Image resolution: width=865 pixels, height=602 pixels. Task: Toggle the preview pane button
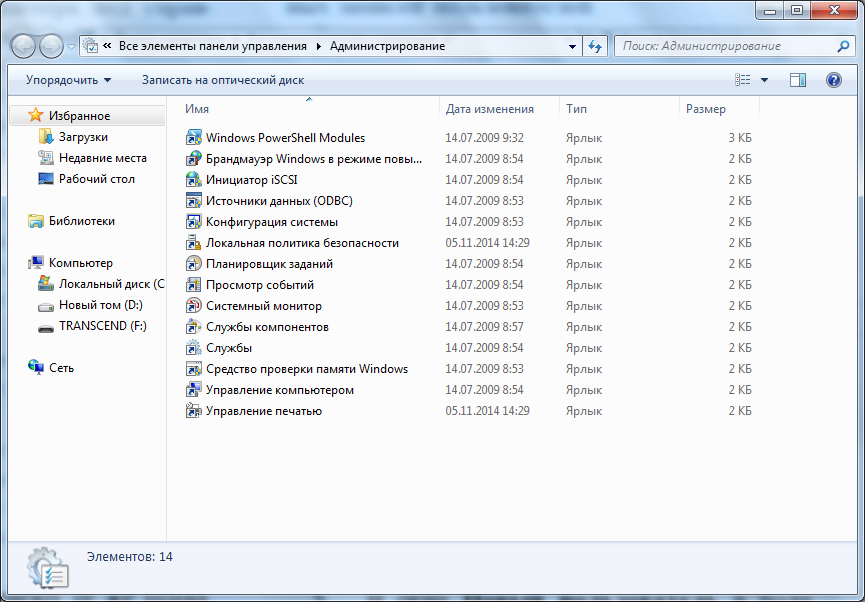coord(798,80)
